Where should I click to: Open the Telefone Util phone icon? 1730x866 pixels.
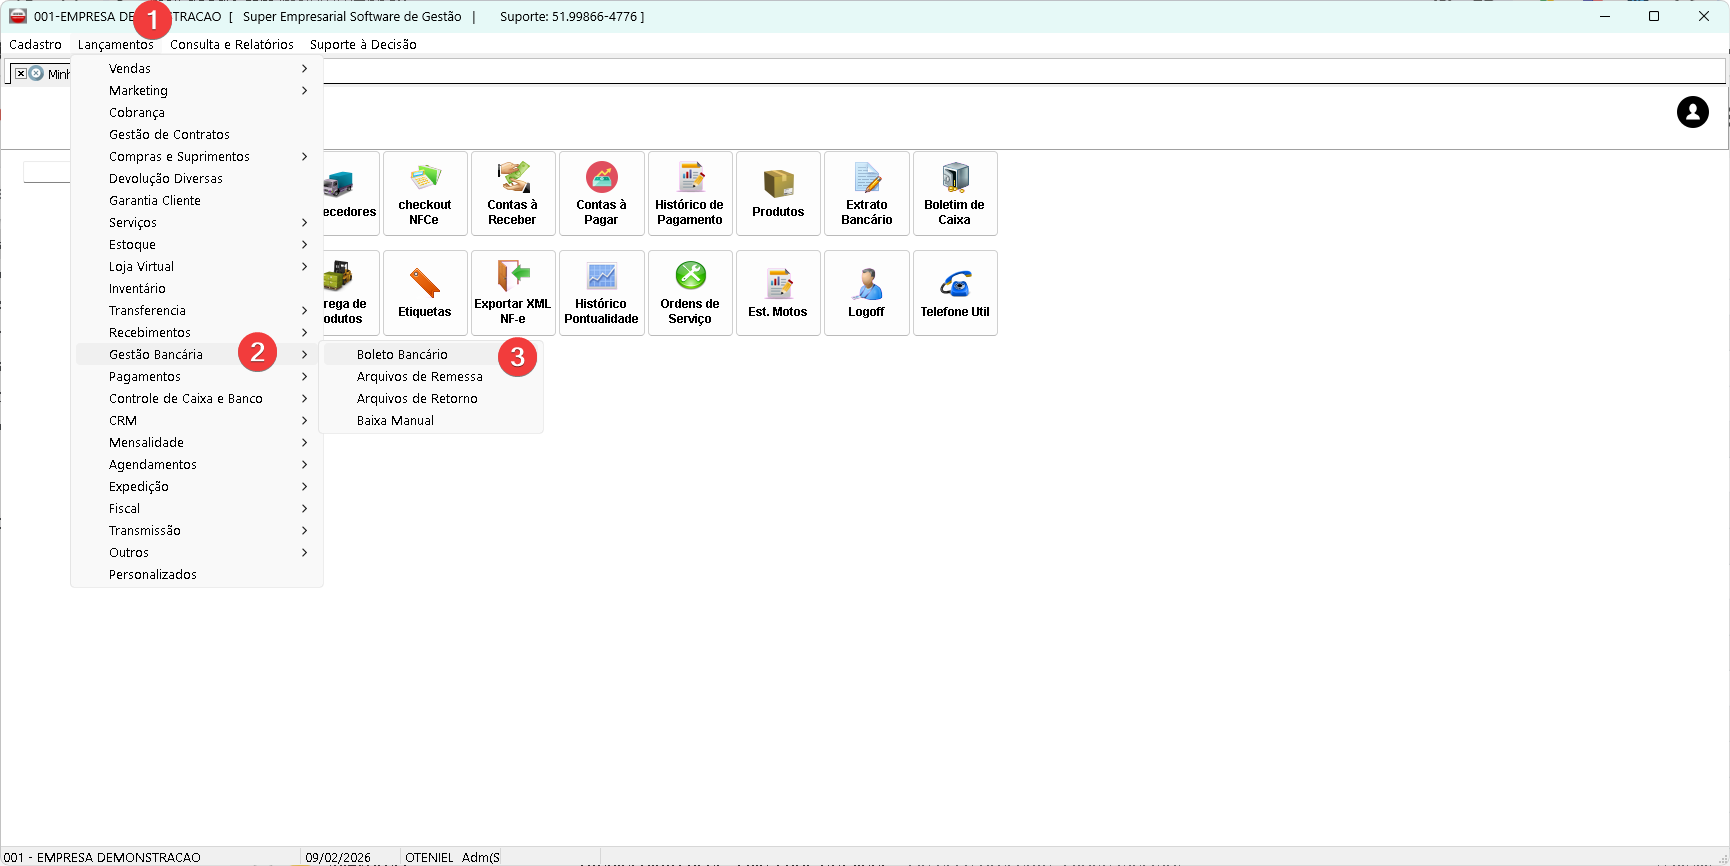coord(955,292)
